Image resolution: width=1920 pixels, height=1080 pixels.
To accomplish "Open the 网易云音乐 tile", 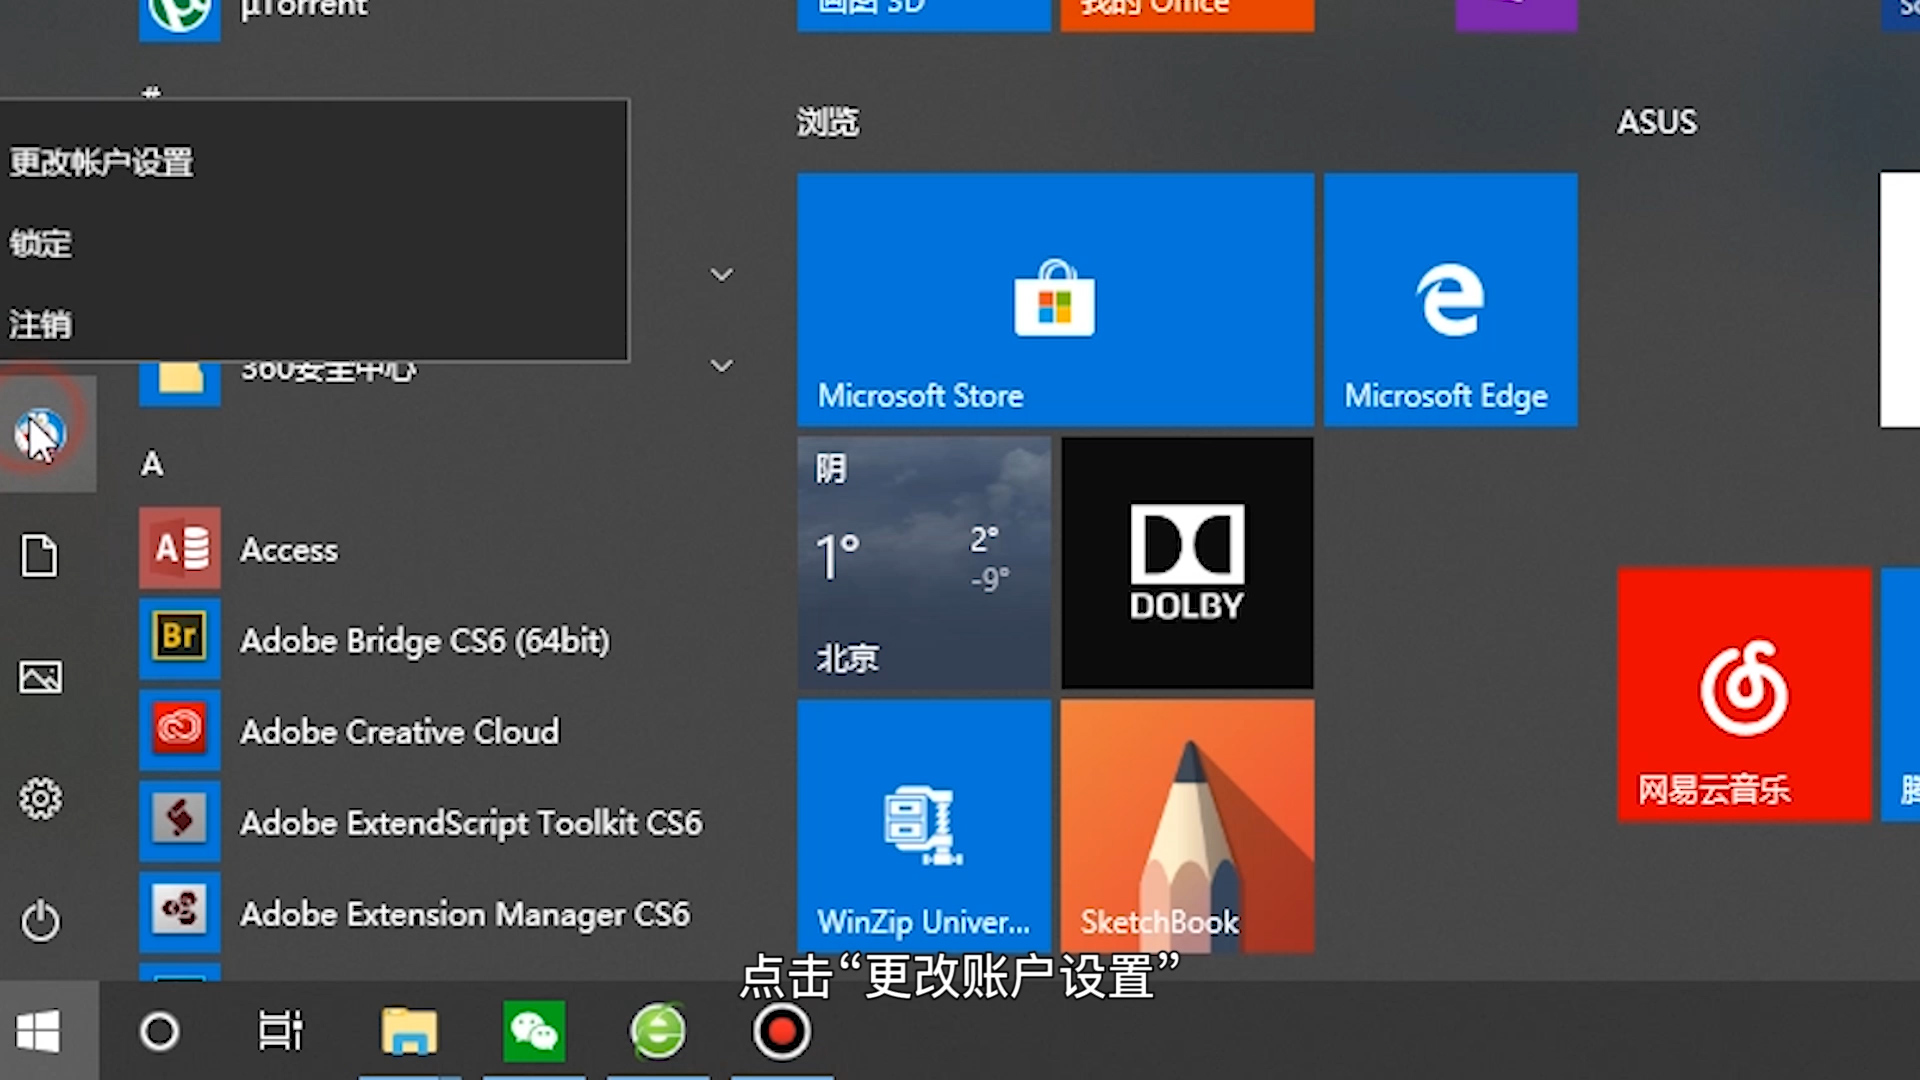I will 1744,695.
